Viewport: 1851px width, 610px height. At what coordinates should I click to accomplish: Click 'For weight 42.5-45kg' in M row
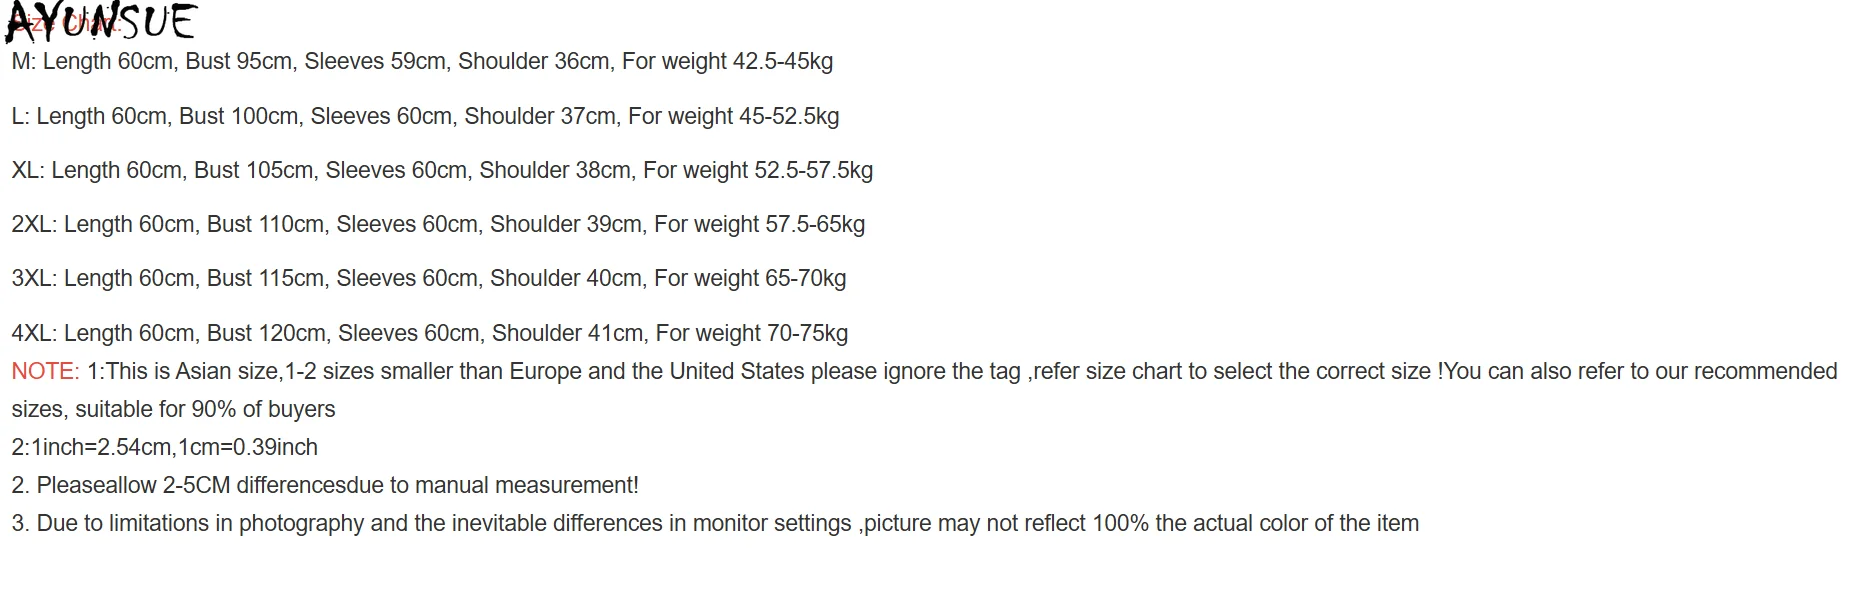(x=727, y=62)
